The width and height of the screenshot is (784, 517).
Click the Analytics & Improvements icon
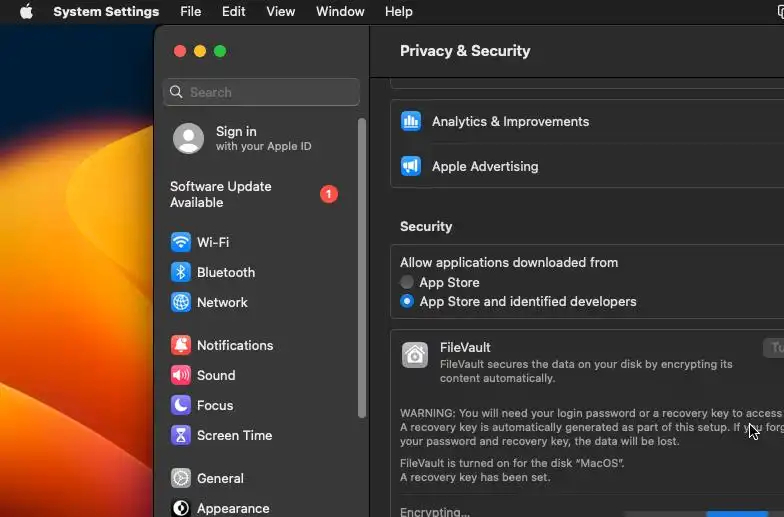coord(411,121)
